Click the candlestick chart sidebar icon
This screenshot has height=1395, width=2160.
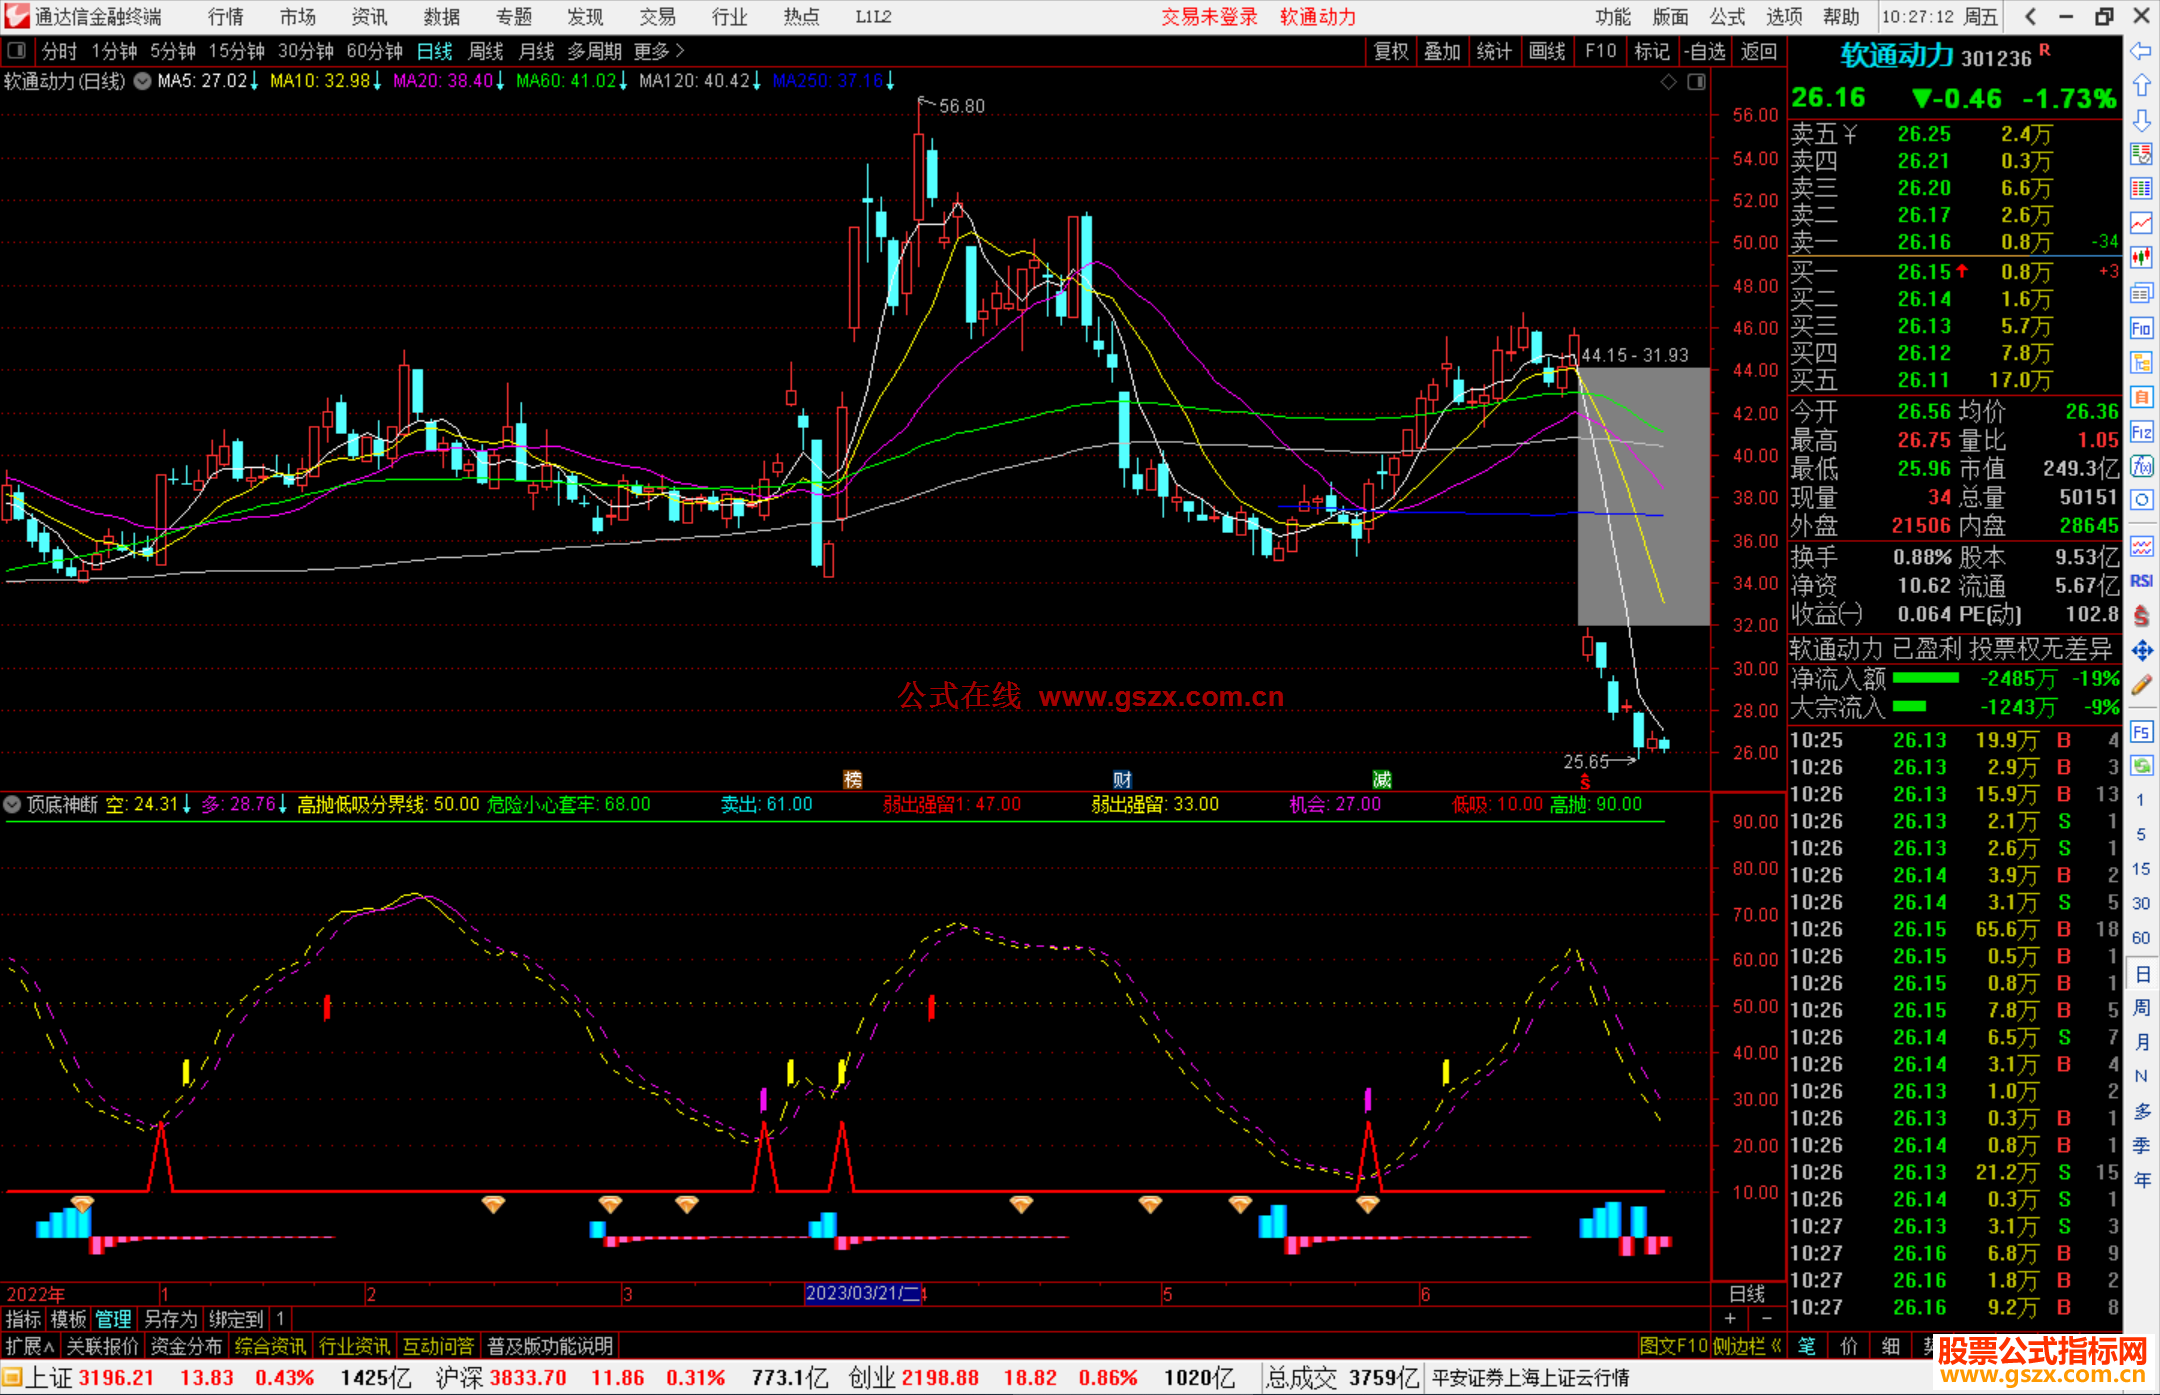(x=2141, y=257)
